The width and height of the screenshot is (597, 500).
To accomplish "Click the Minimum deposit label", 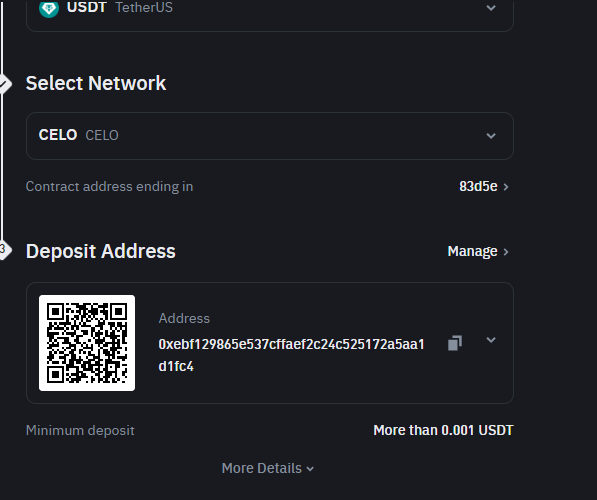I will 80,430.
